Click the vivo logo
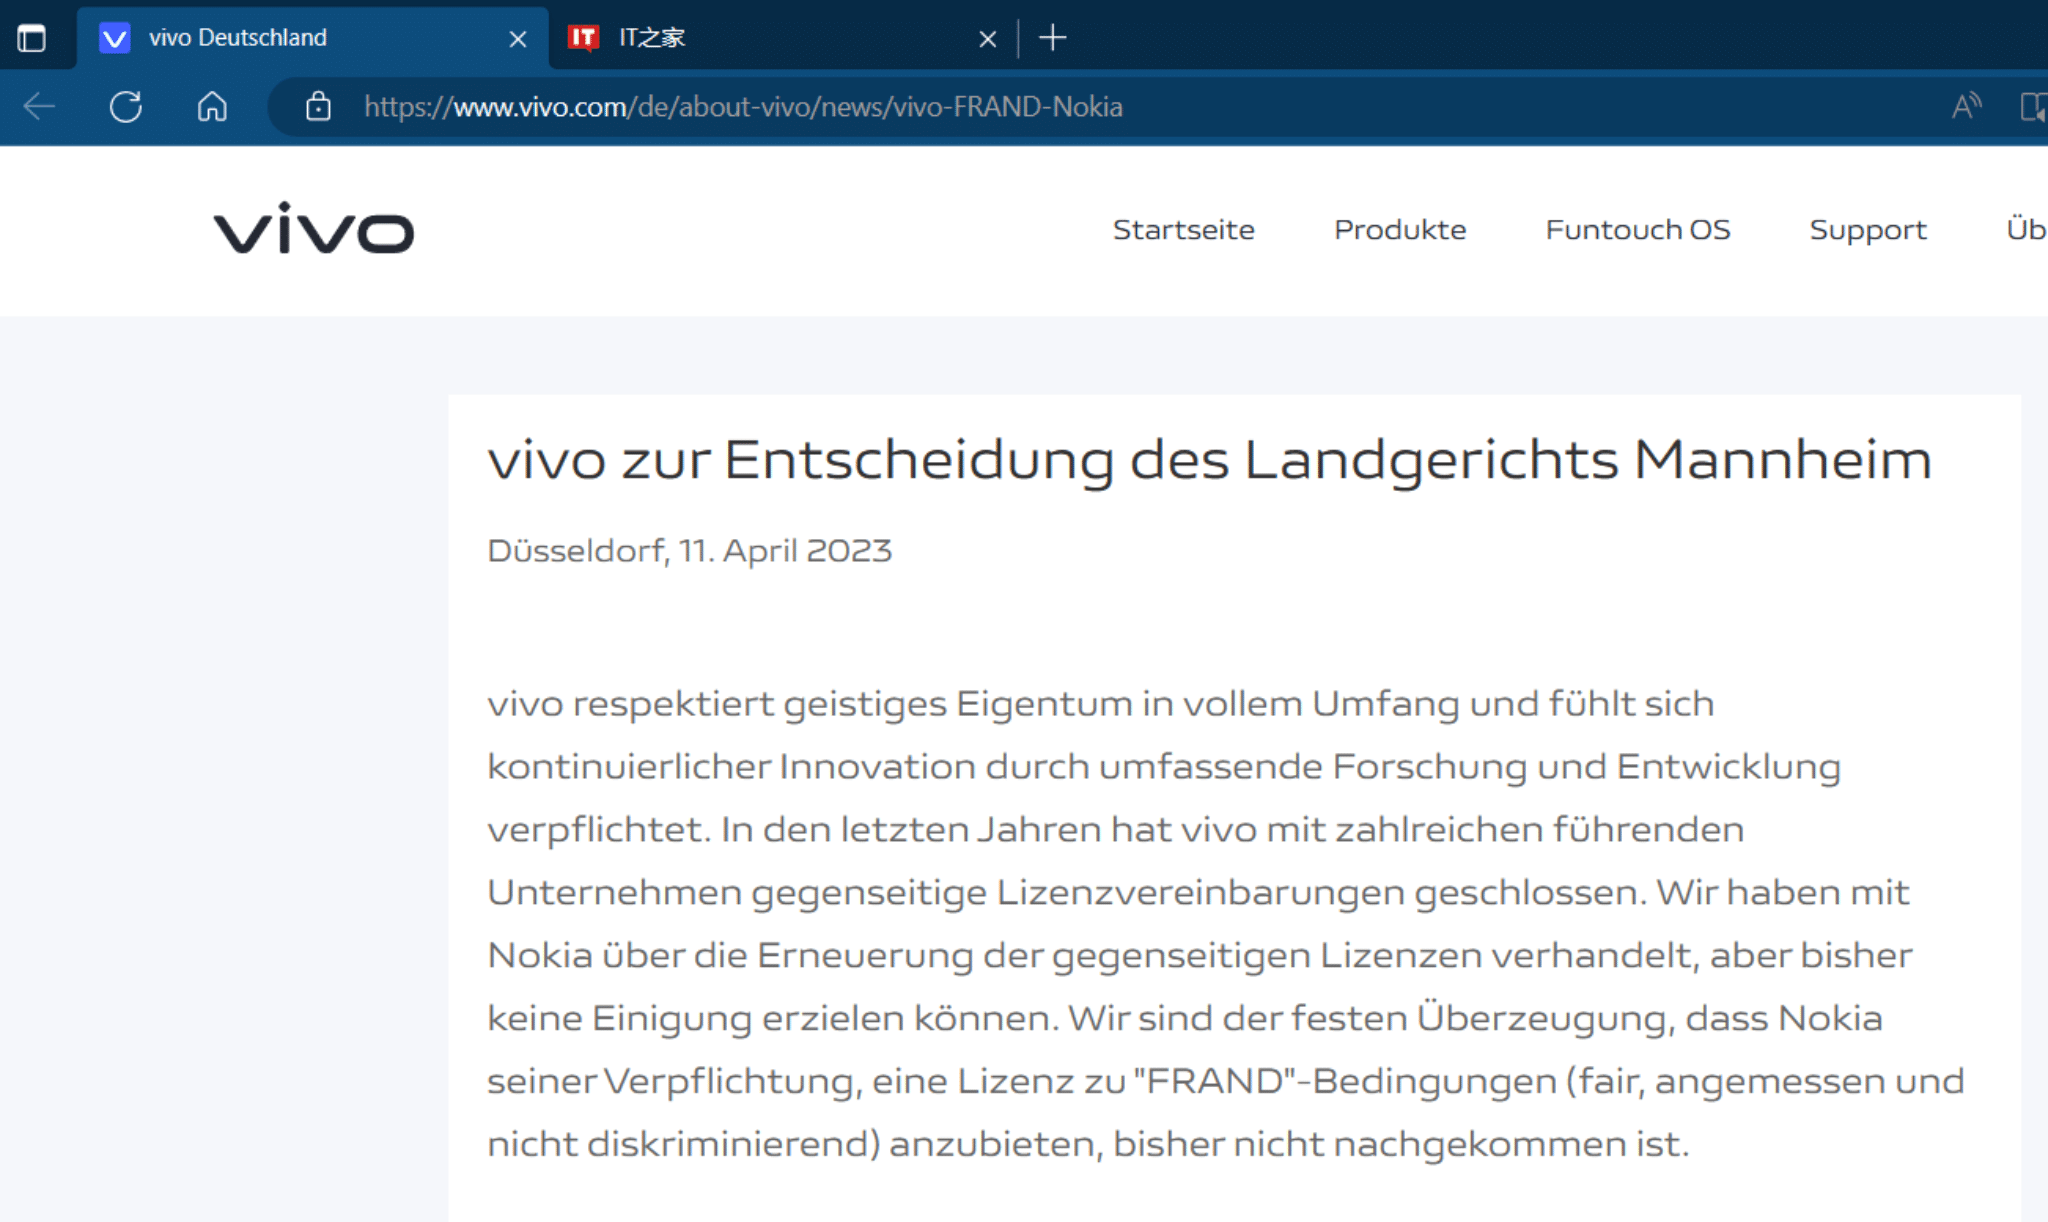2048x1222 pixels. (313, 229)
